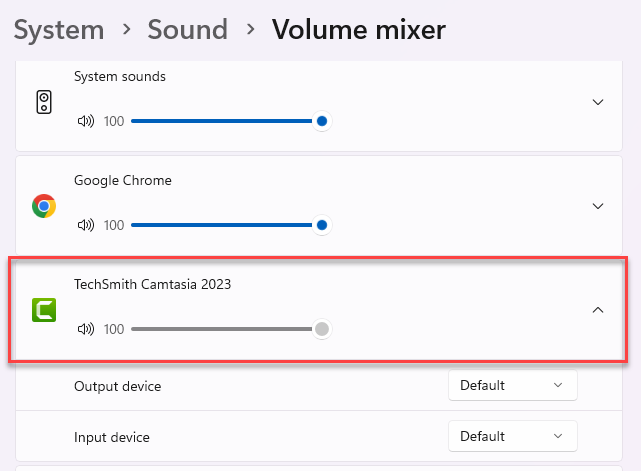Expand the System sounds chevron

click(x=598, y=102)
